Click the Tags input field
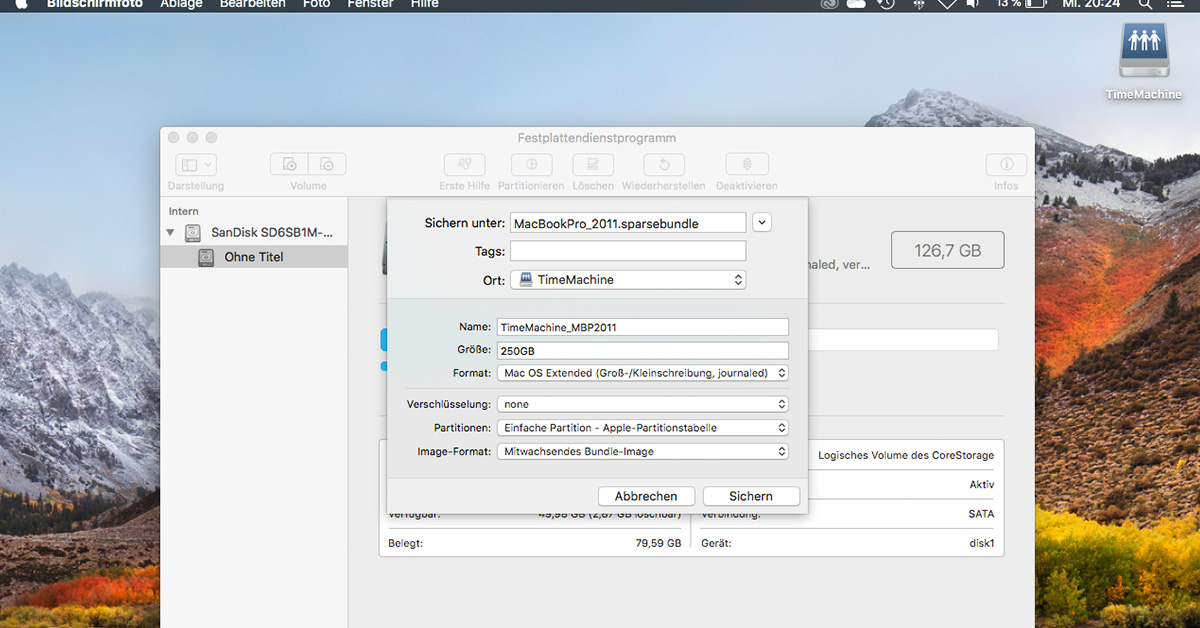The image size is (1200, 628). coord(628,251)
